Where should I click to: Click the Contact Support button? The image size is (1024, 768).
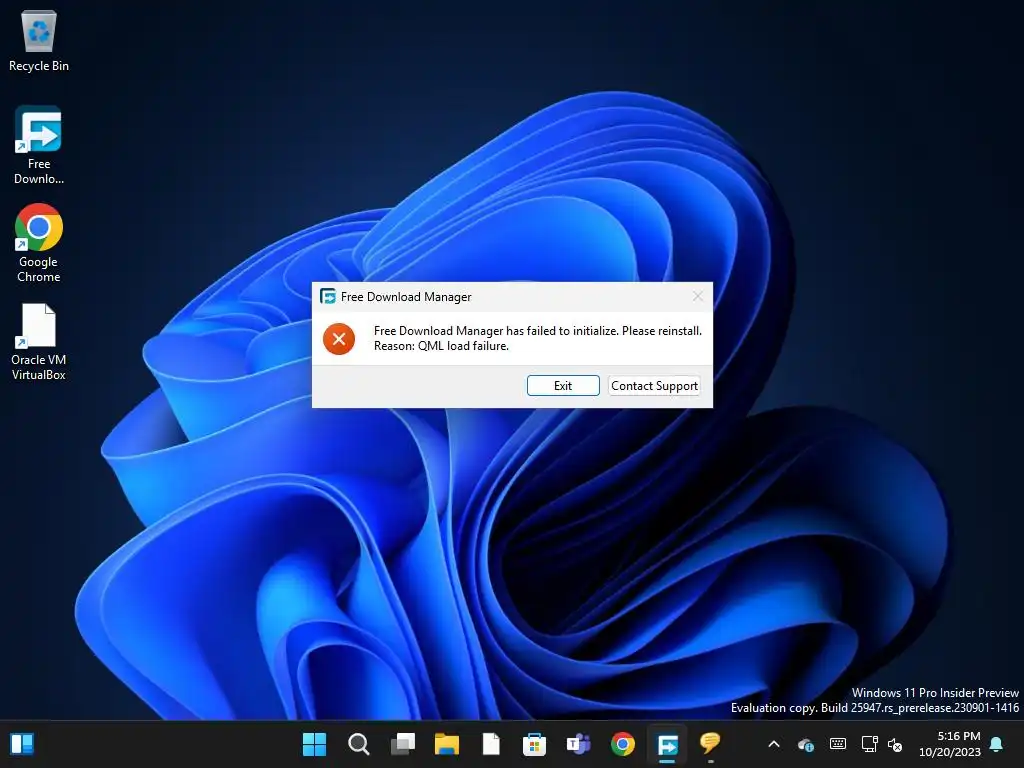[654, 385]
